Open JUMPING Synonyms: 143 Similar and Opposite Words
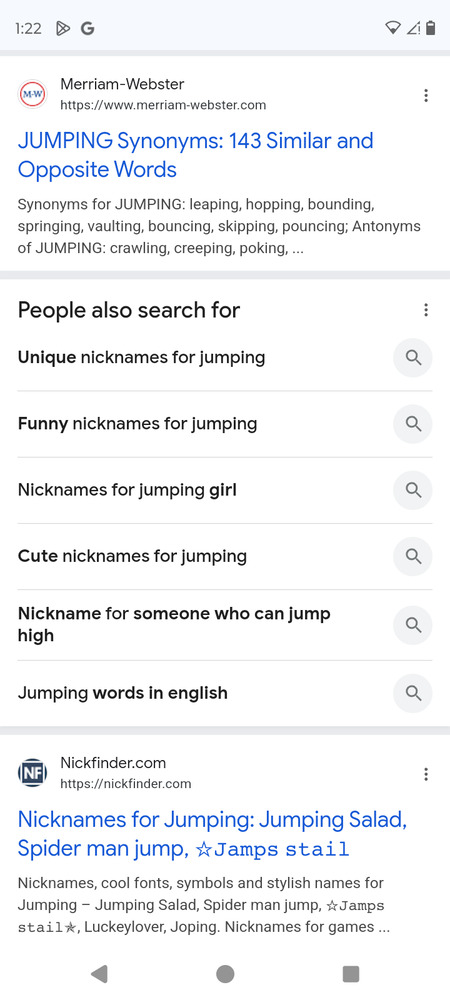Viewport: 450px width, 1000px height. coord(196,155)
